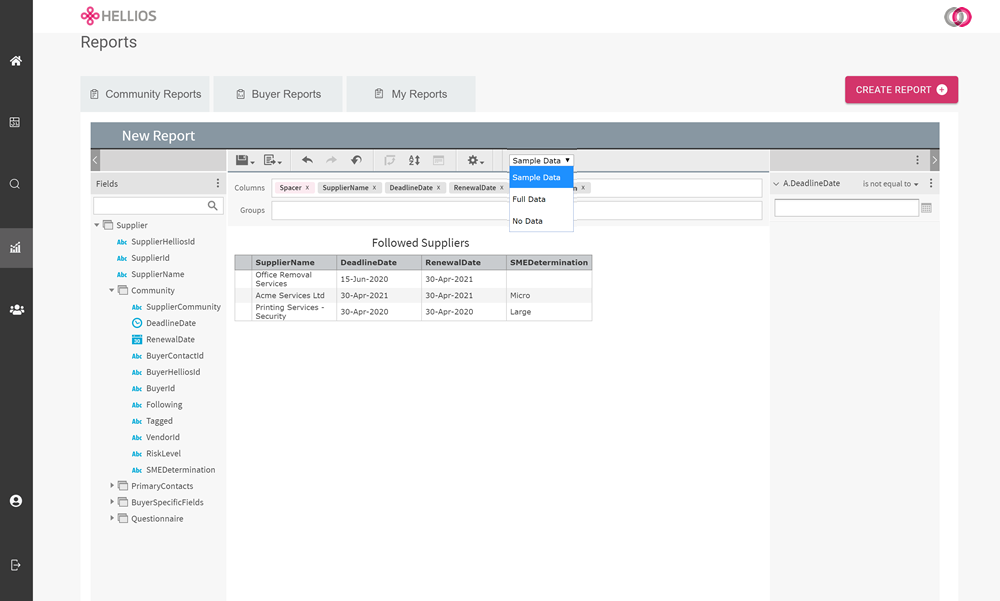The height and width of the screenshot is (601, 1000).
Task: Click the Create Report button
Action: 901,90
